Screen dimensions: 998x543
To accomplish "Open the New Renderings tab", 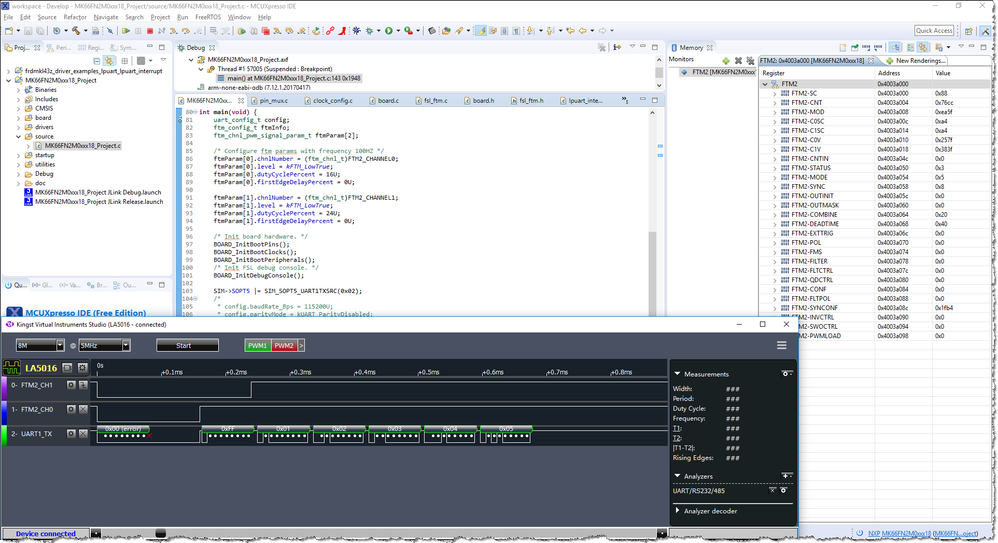I will pyautogui.click(x=915, y=61).
